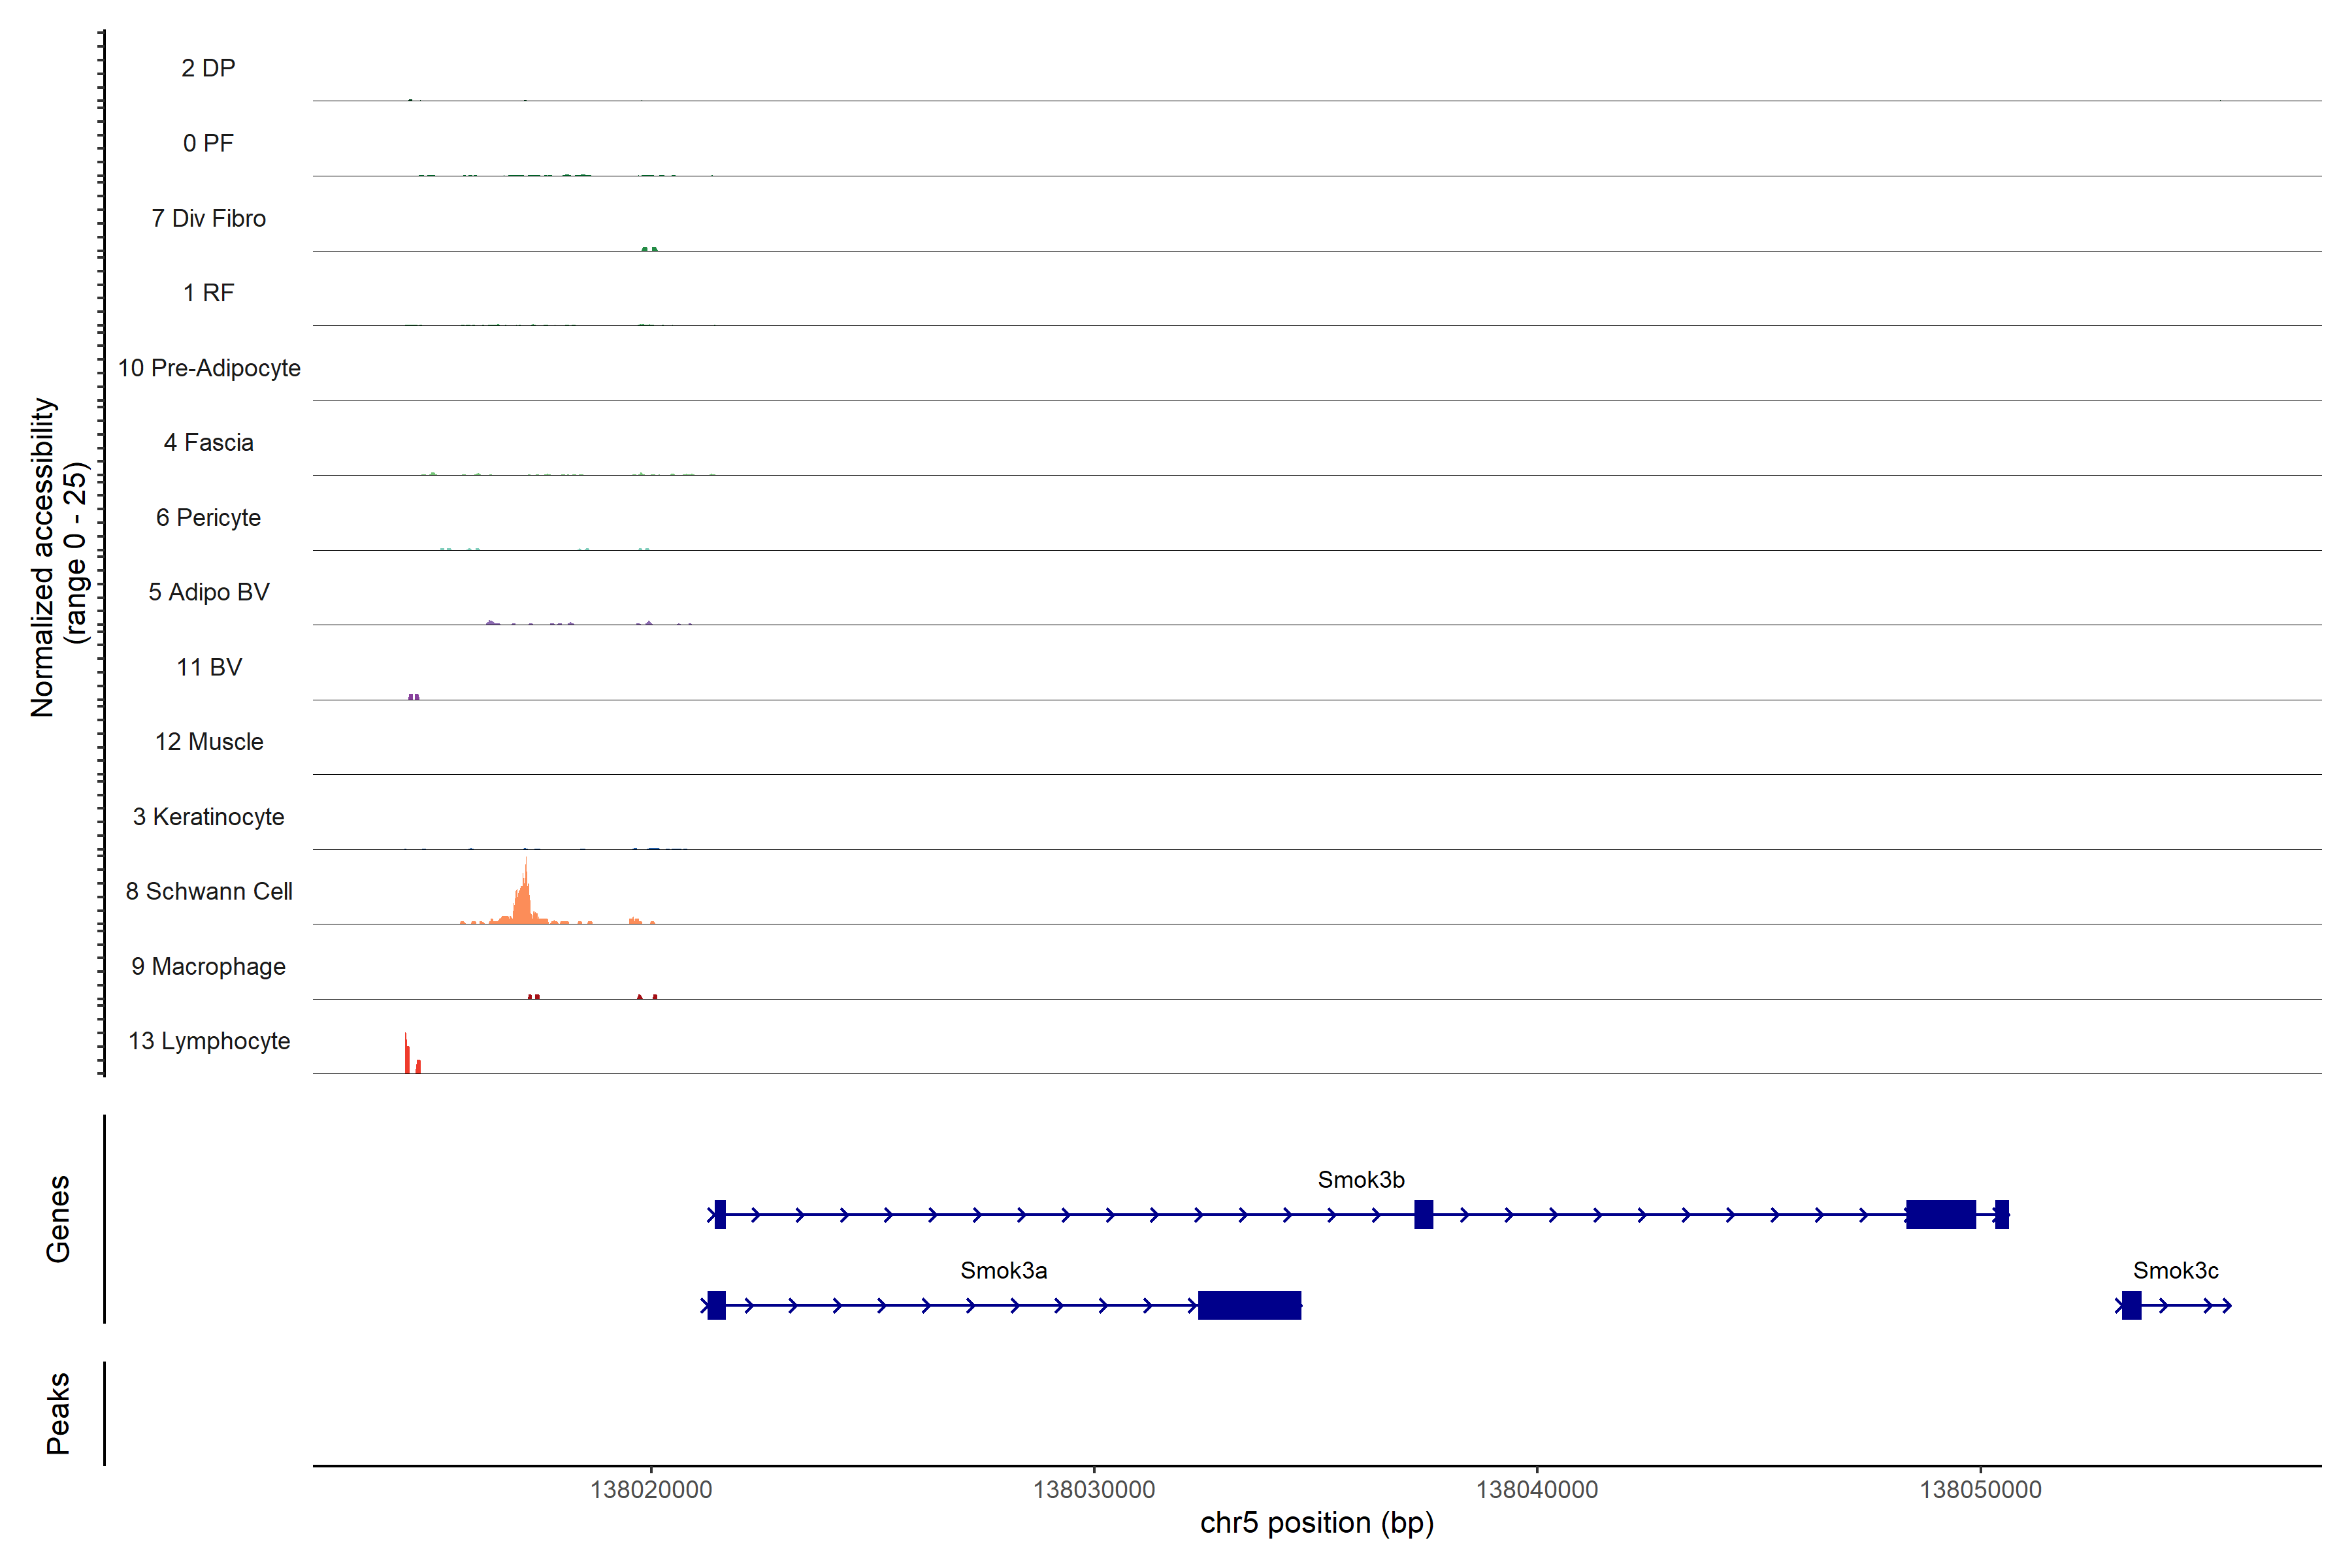Click the chr5 position (bp) axis title
The width and height of the screenshot is (2352, 1568).
point(1316,1523)
